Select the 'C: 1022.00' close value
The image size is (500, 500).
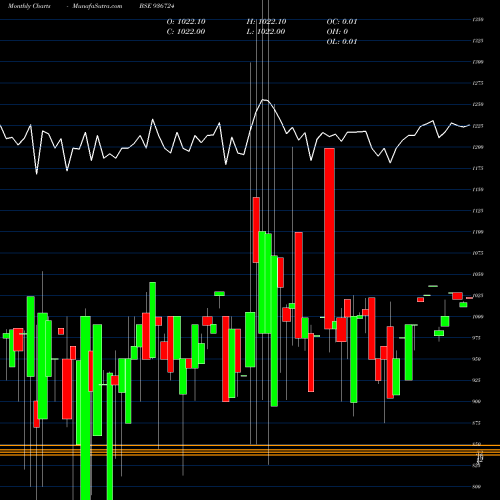[186, 32]
